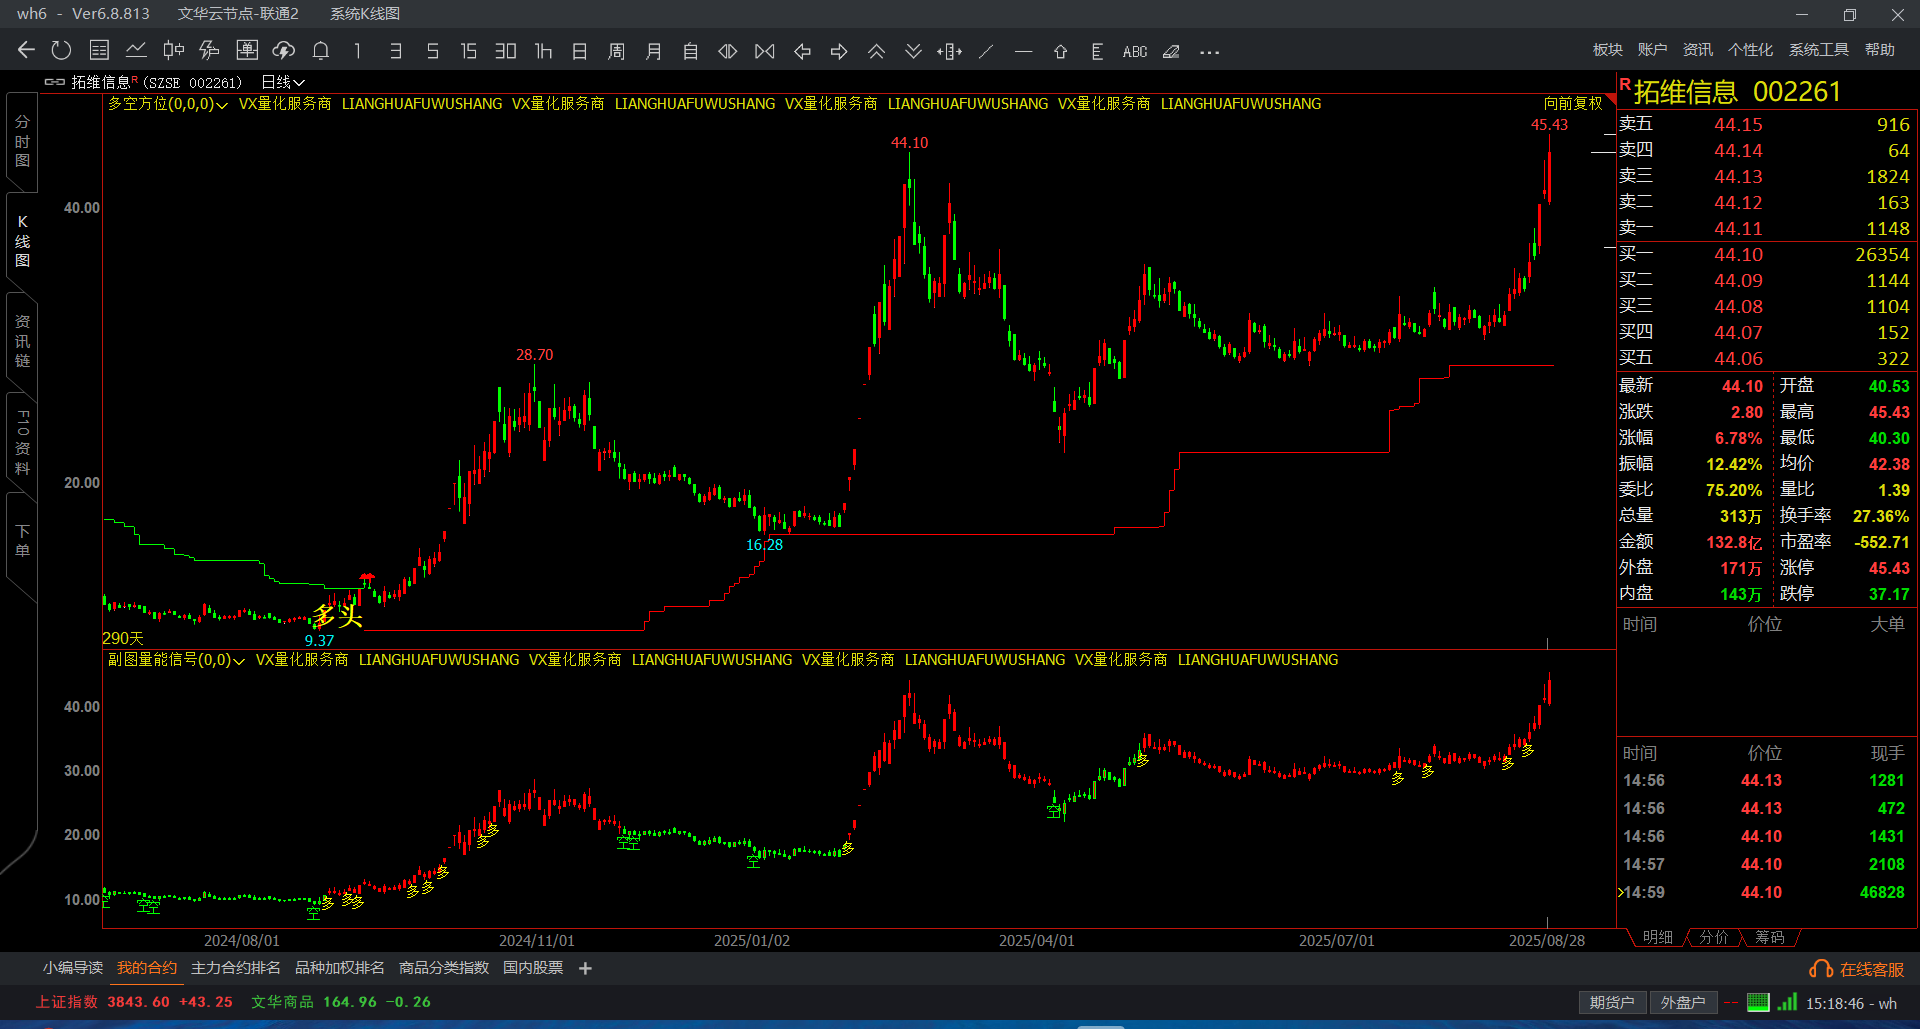Switch to 明细 trade detail tab
This screenshot has height=1029, width=1920.
pyautogui.click(x=1658, y=937)
